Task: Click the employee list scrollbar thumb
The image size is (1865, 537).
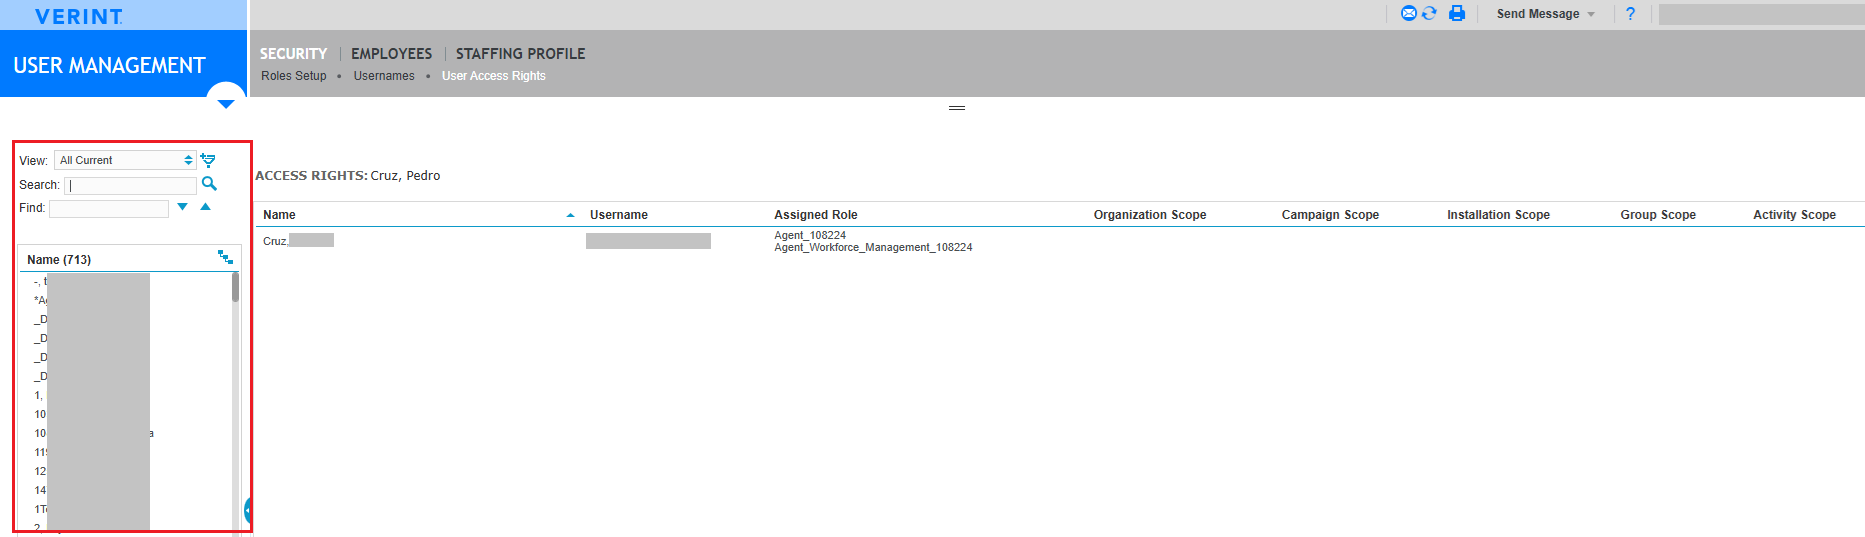Action: pyautogui.click(x=236, y=287)
